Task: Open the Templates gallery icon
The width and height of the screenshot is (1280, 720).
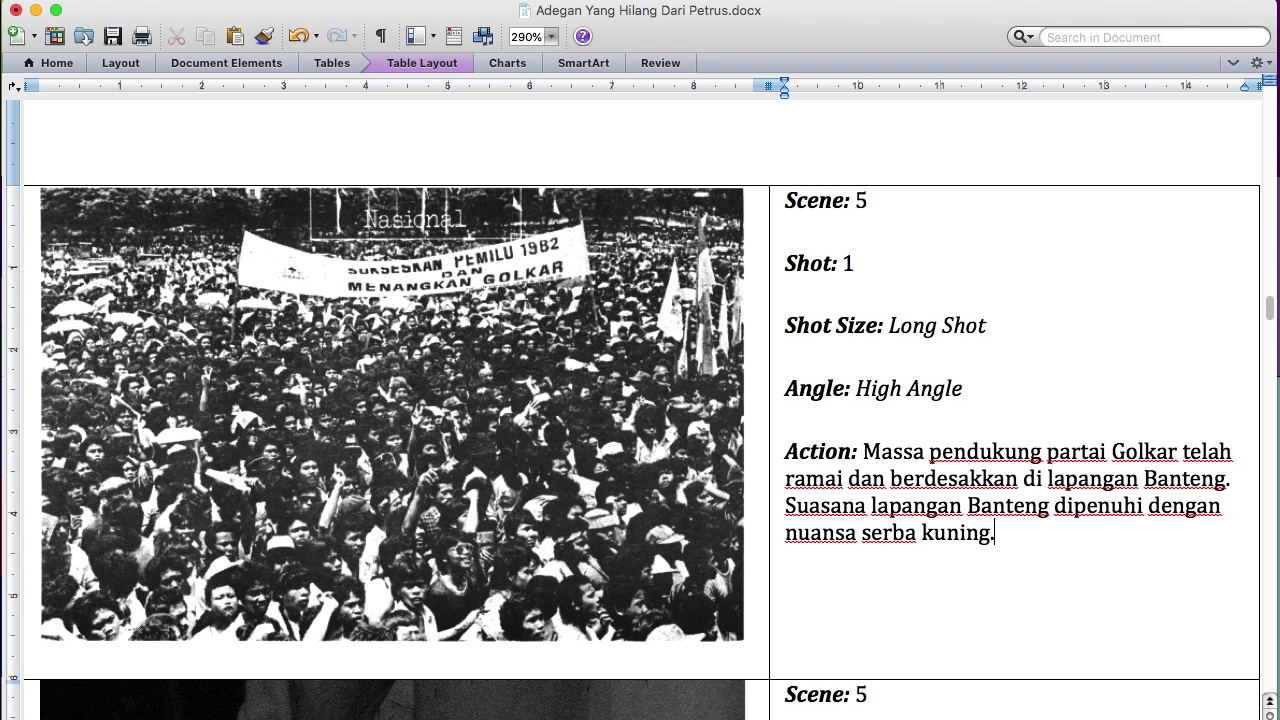Action: (x=55, y=37)
